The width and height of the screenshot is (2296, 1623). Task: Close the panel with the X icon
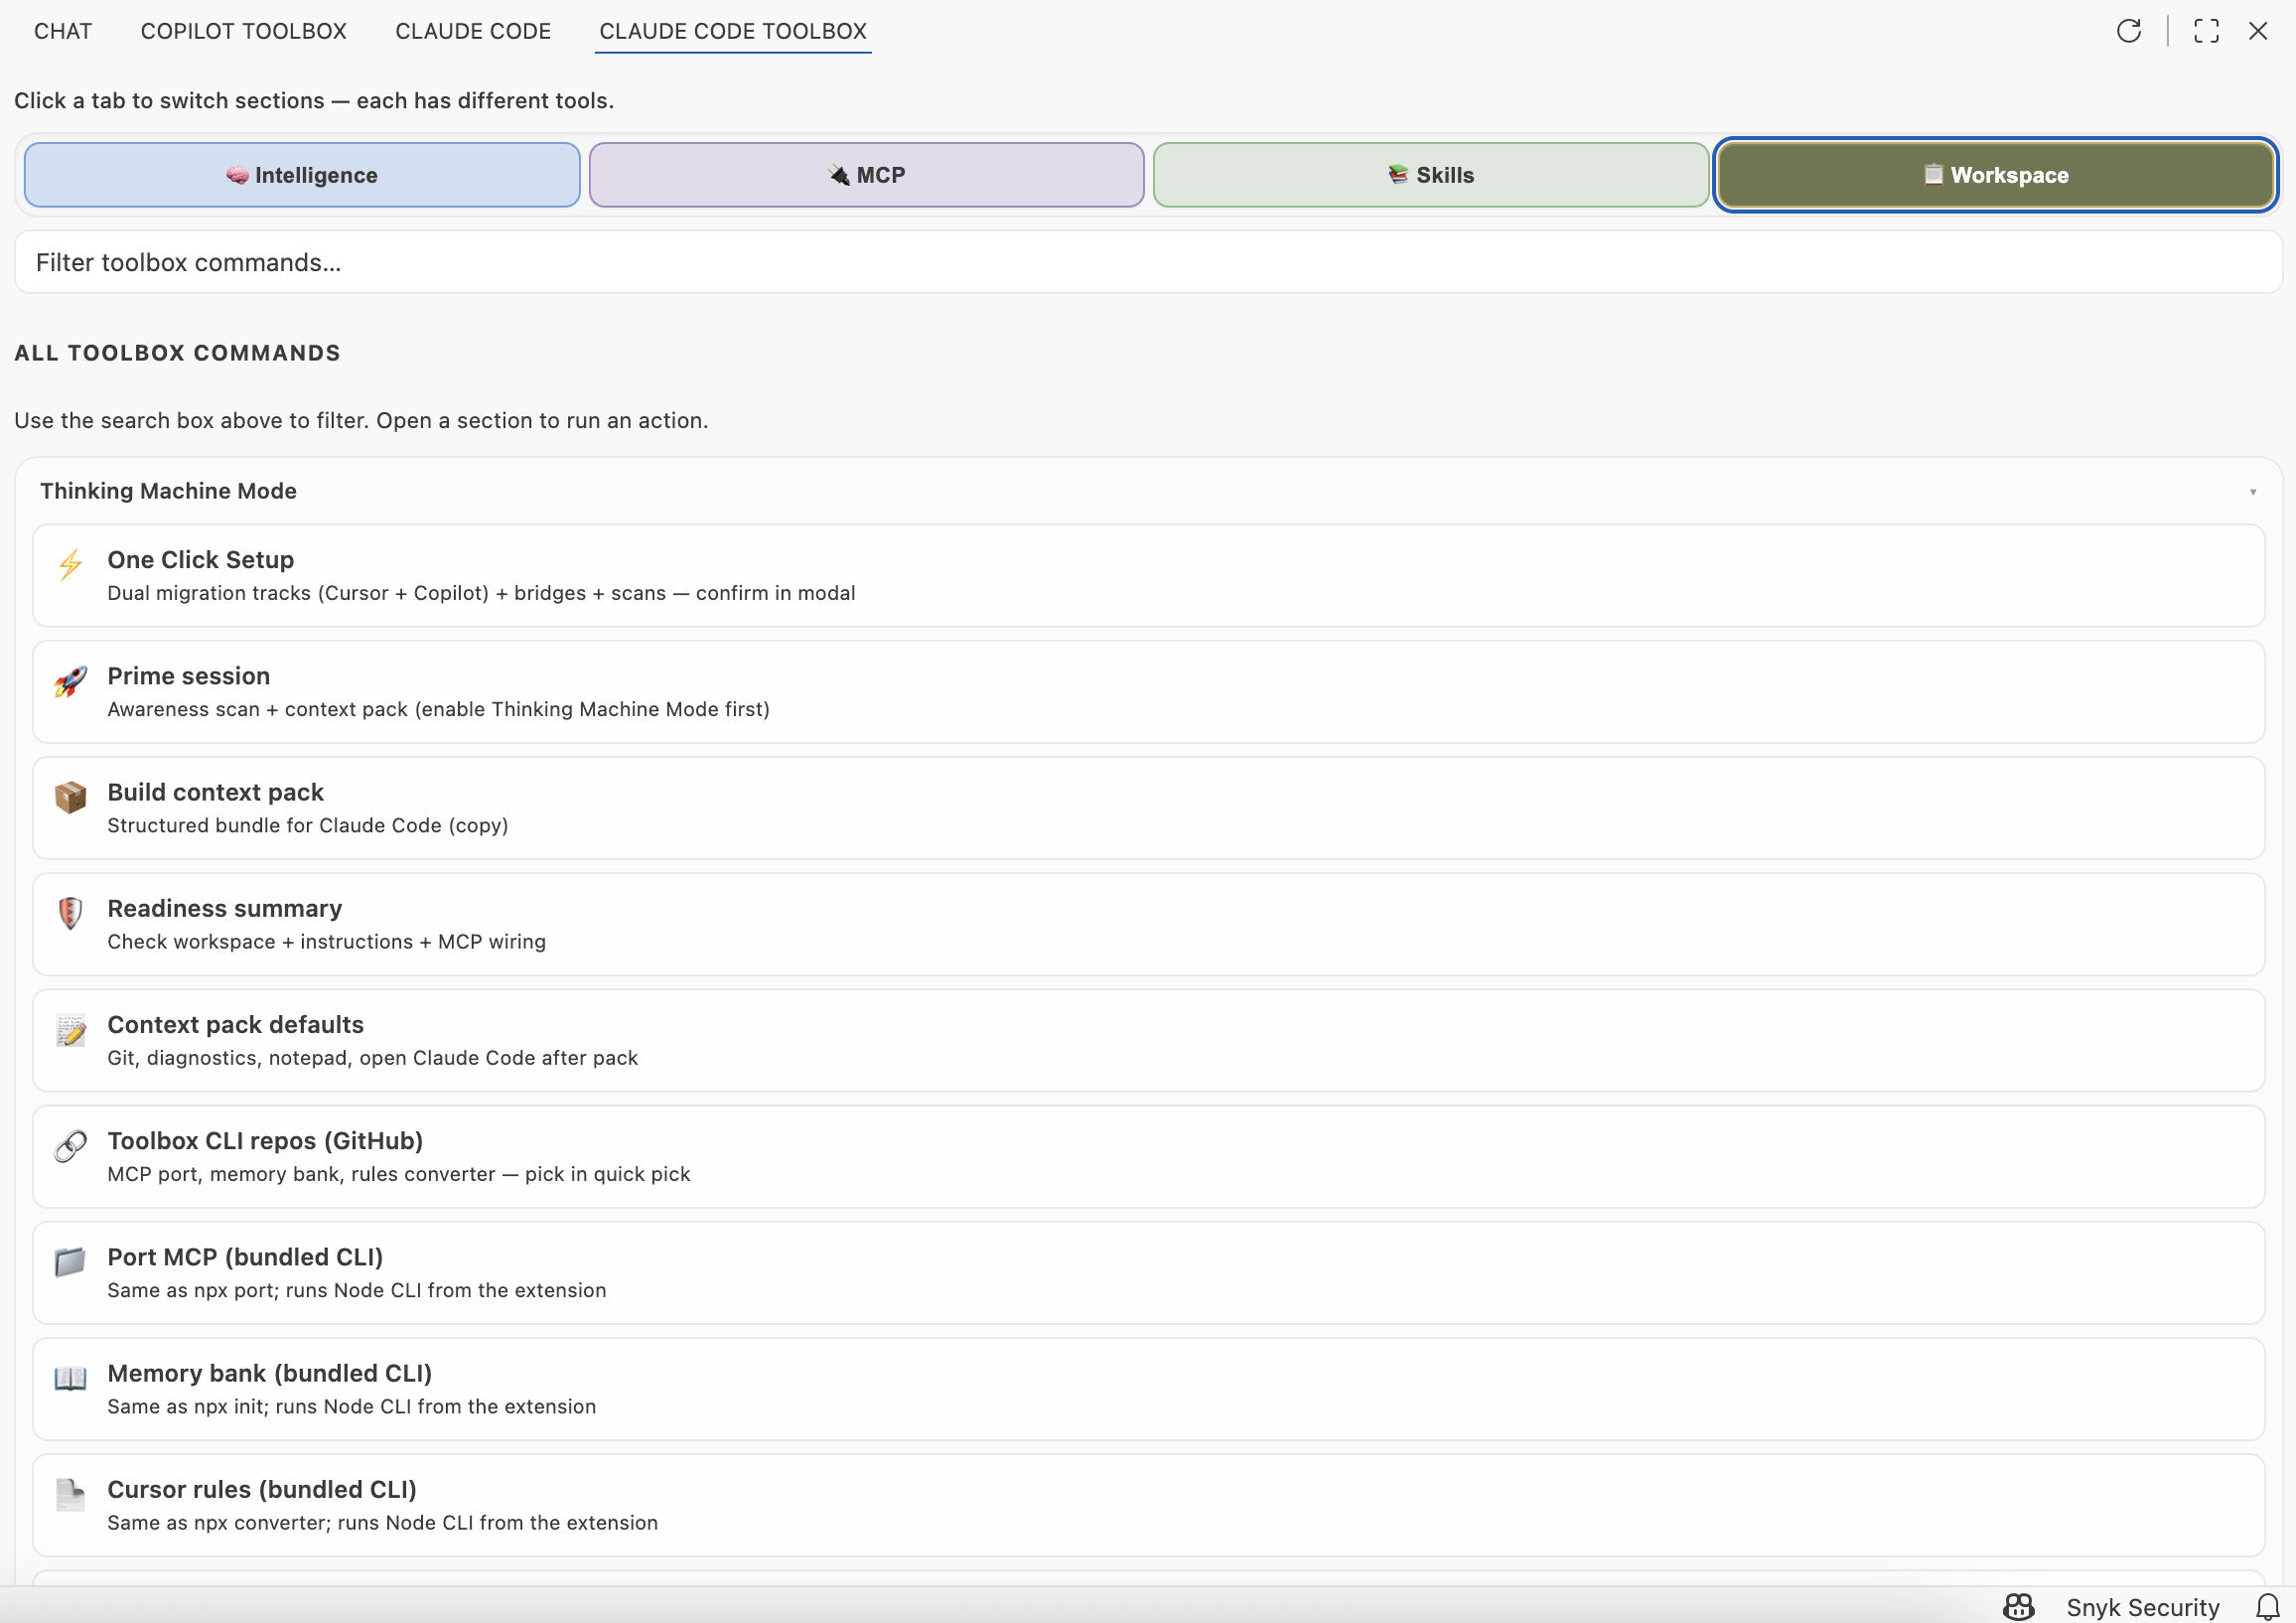click(2258, 31)
